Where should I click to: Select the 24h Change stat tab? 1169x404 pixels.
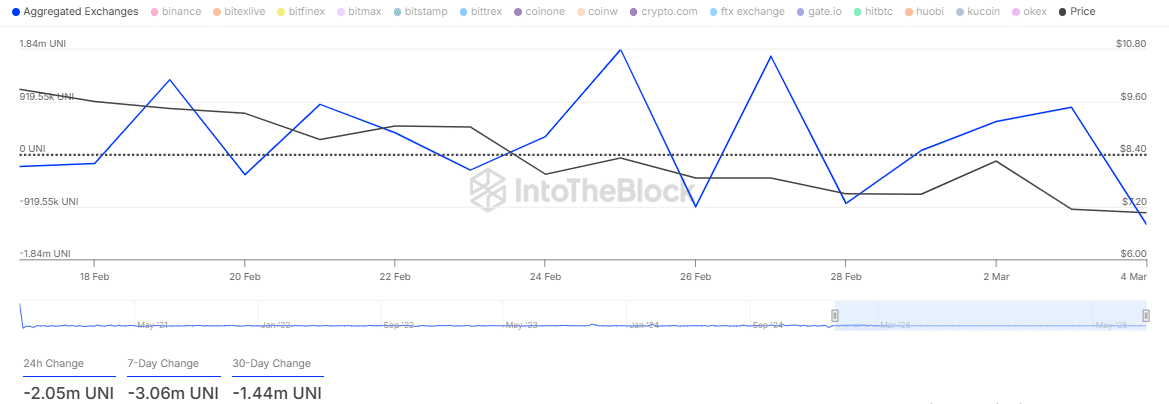click(x=54, y=363)
